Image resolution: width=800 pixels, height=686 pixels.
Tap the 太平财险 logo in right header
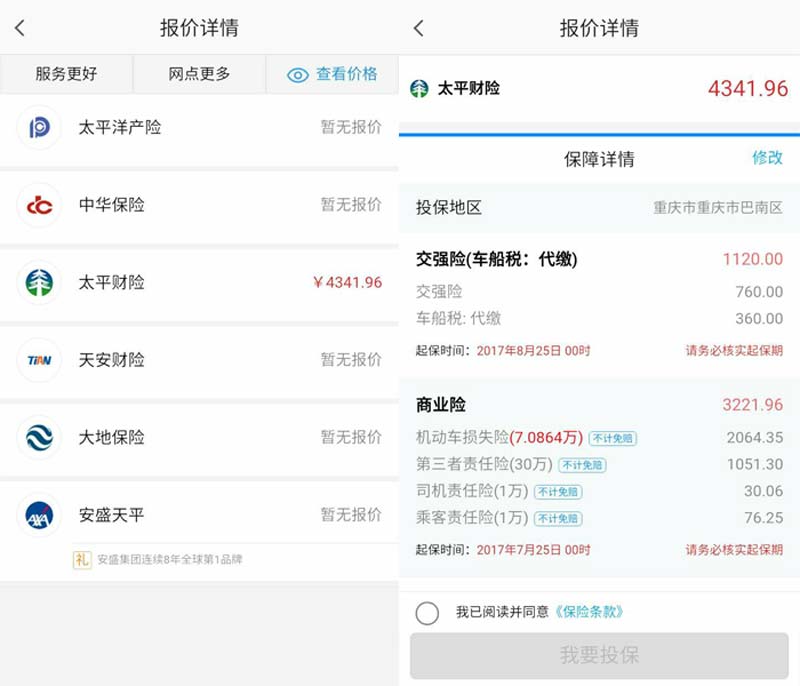(x=420, y=88)
